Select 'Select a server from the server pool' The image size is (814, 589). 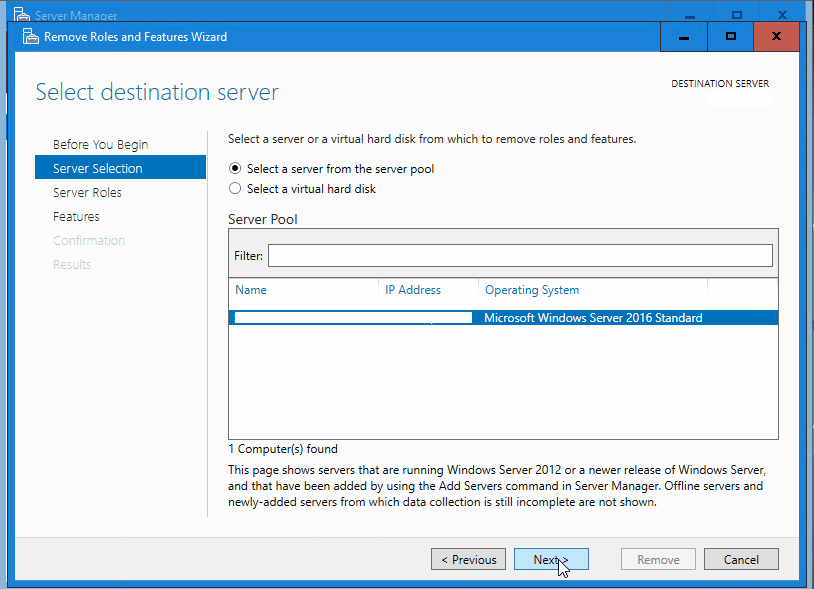coord(234,168)
